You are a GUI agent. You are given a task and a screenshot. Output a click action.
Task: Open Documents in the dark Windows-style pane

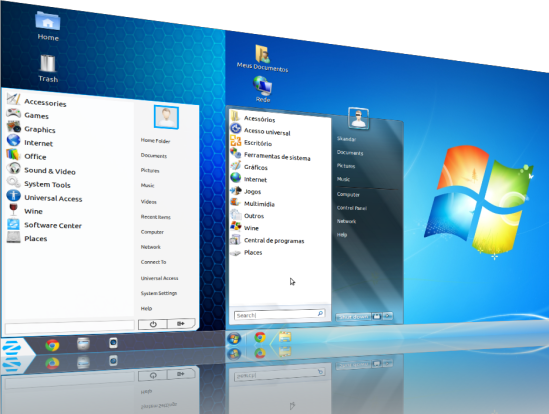(x=350, y=153)
